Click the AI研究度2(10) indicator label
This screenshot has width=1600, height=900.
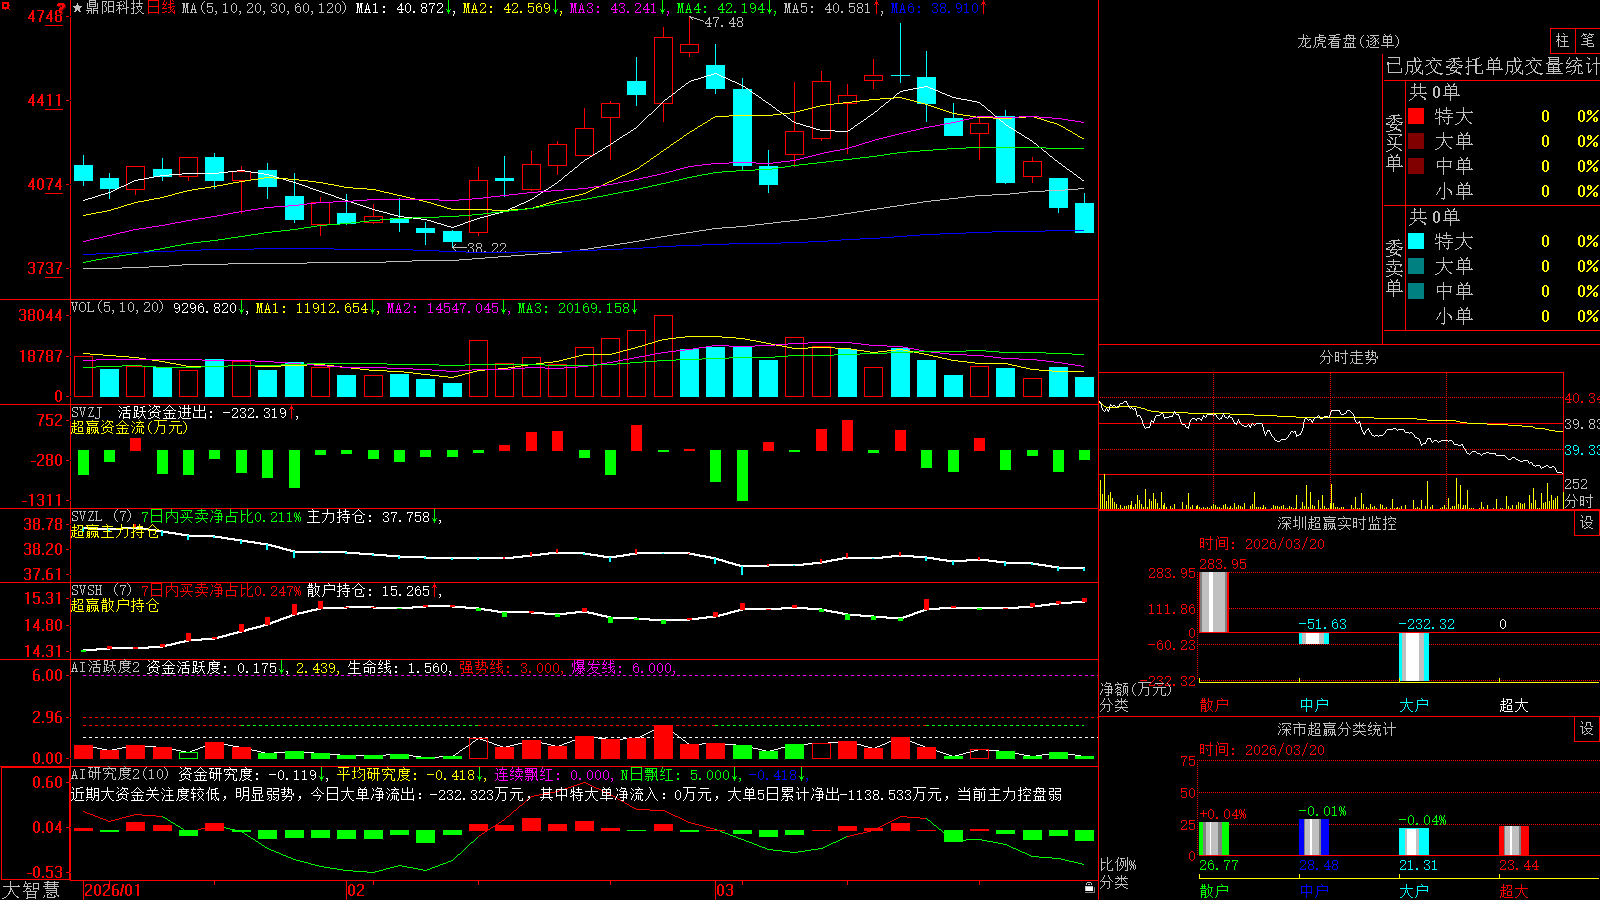coord(120,774)
